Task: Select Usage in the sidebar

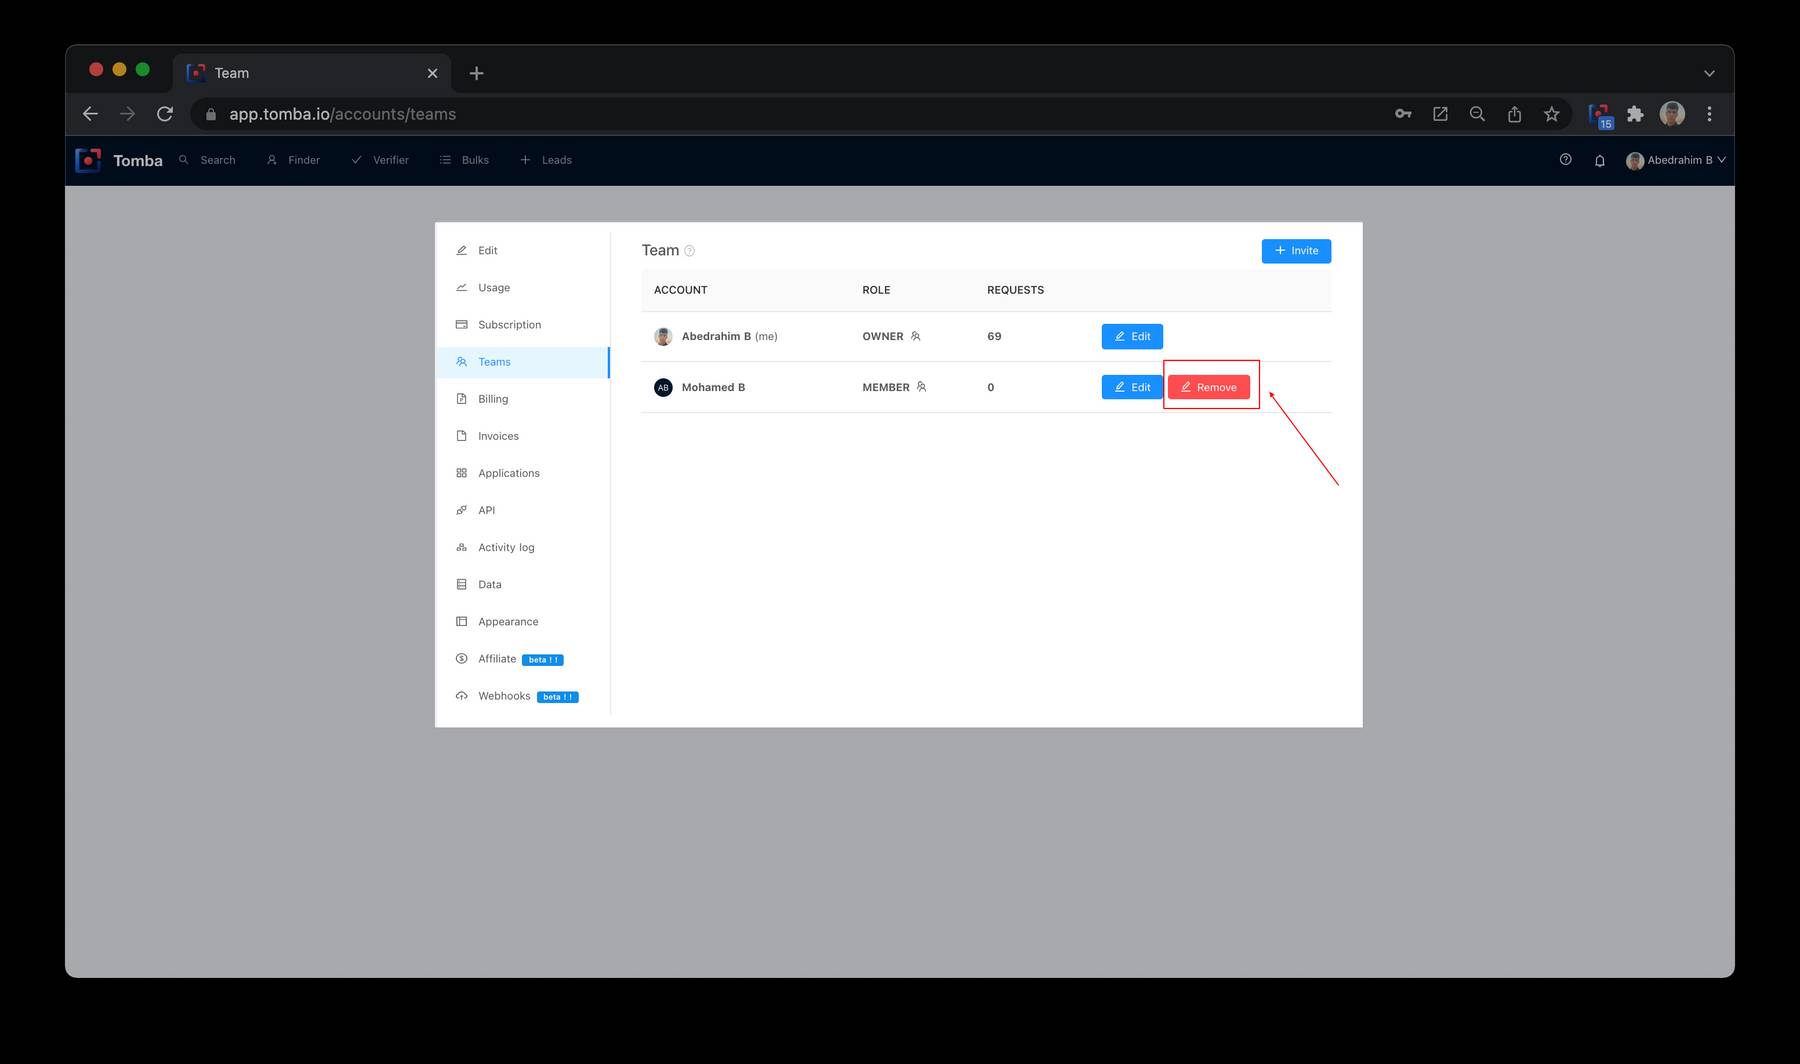Action: [523, 288]
